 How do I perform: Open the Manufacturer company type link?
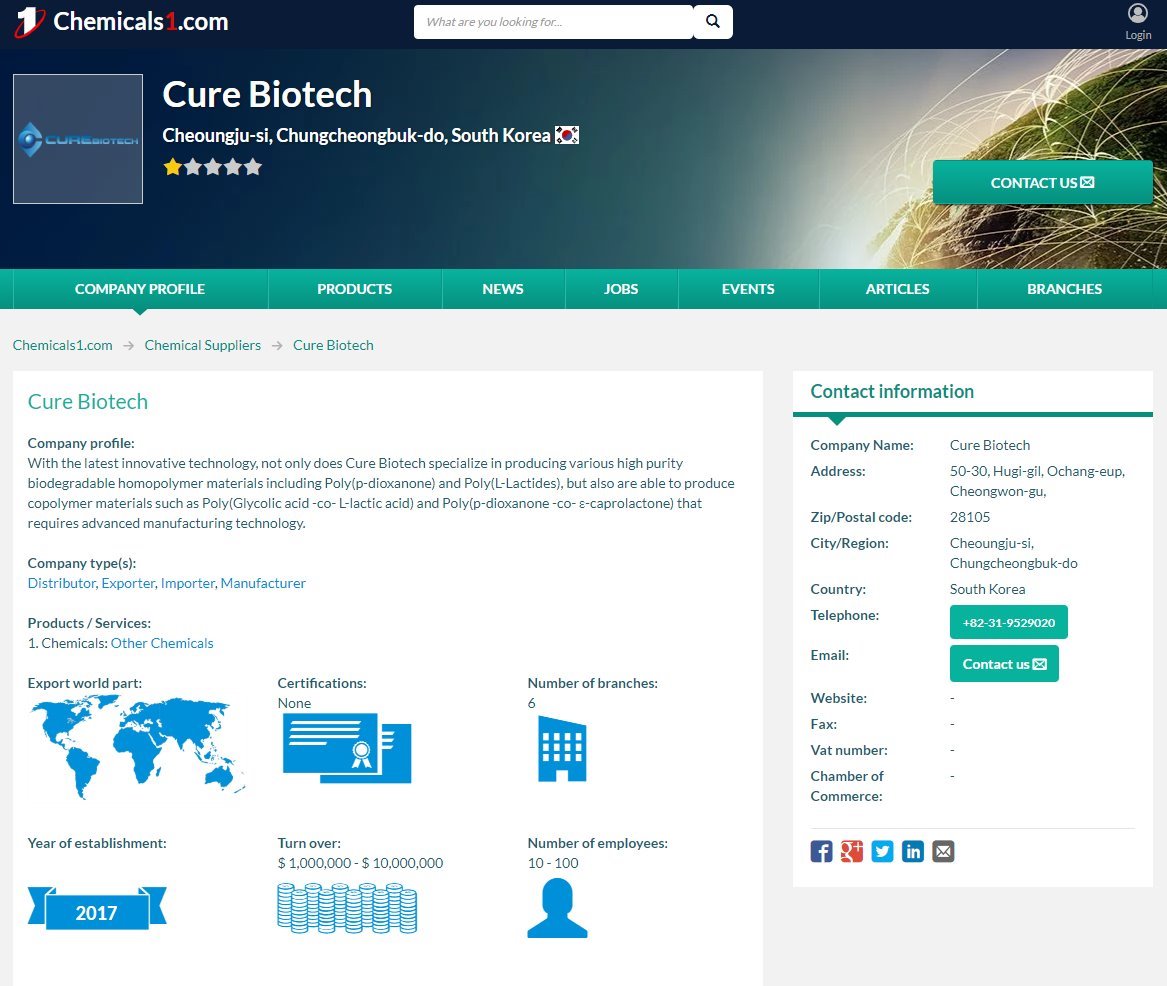263,583
